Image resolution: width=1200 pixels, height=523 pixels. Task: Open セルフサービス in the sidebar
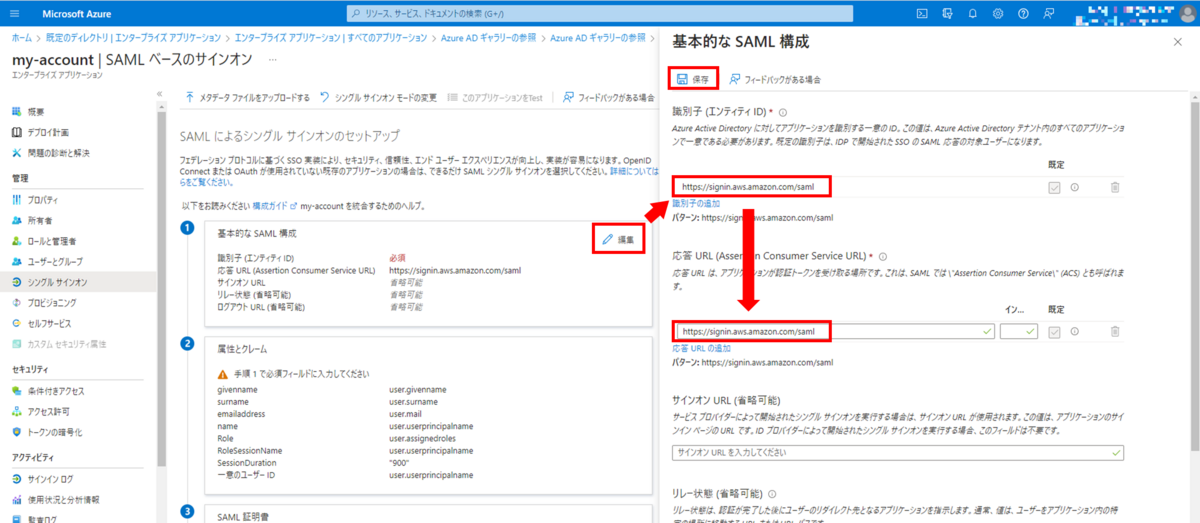tap(49, 323)
